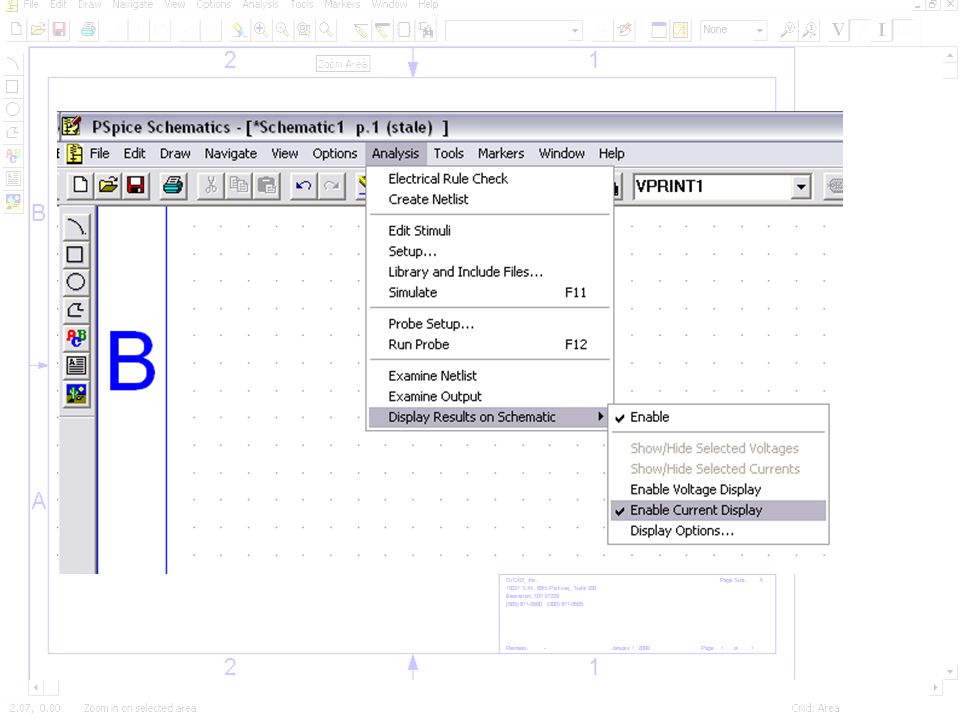The height and width of the screenshot is (720, 960).
Task: Click the Draw Block icon in faded toolbar
Action: tap(404, 29)
